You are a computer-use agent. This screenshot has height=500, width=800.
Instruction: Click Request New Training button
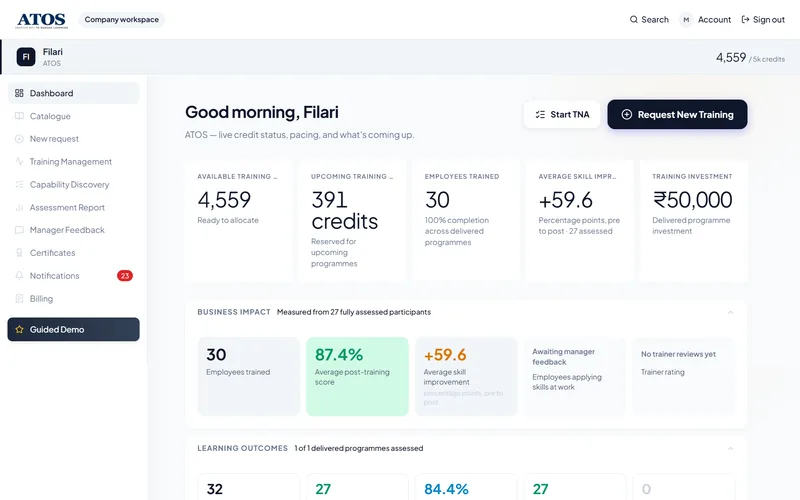click(677, 114)
